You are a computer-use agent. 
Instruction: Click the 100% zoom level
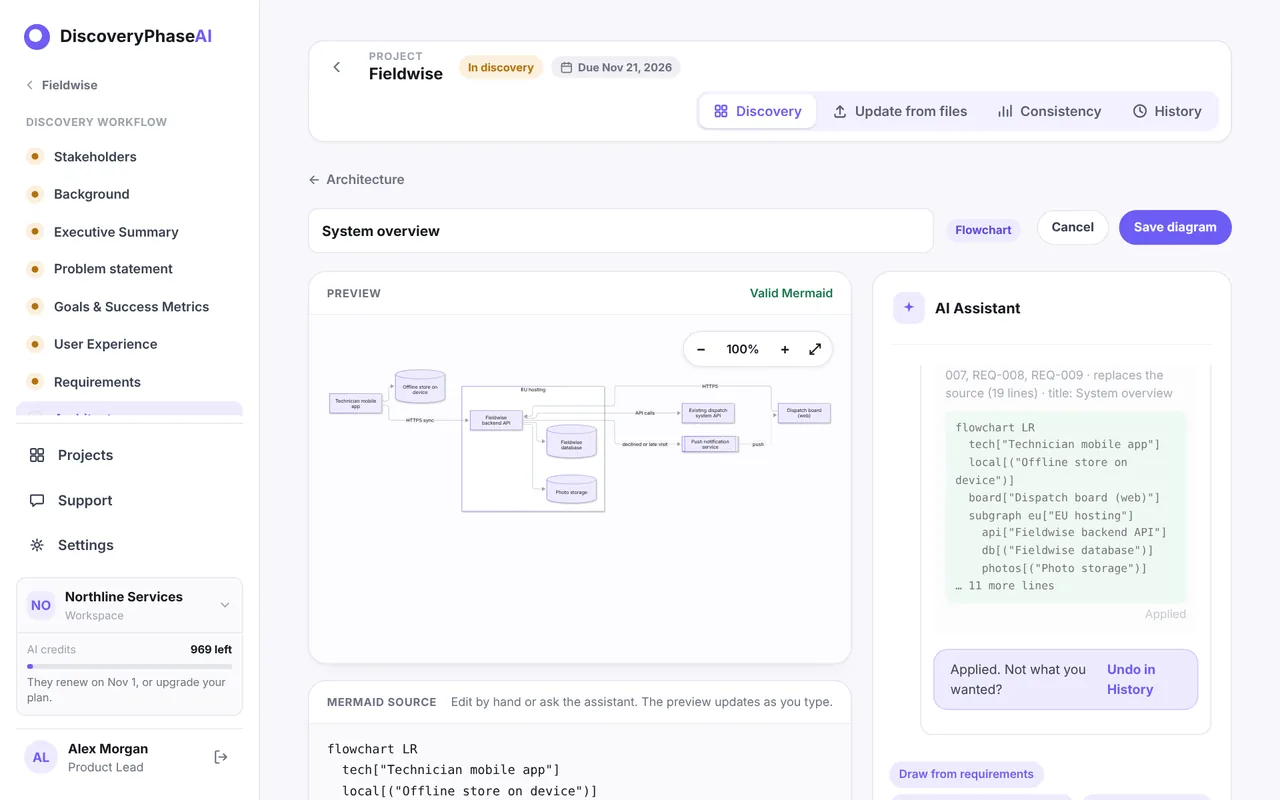tap(743, 349)
